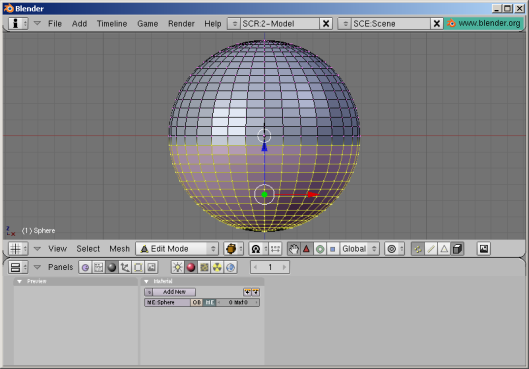Show the World buttons globe icon
This screenshot has width=529, height=369.
point(230,267)
